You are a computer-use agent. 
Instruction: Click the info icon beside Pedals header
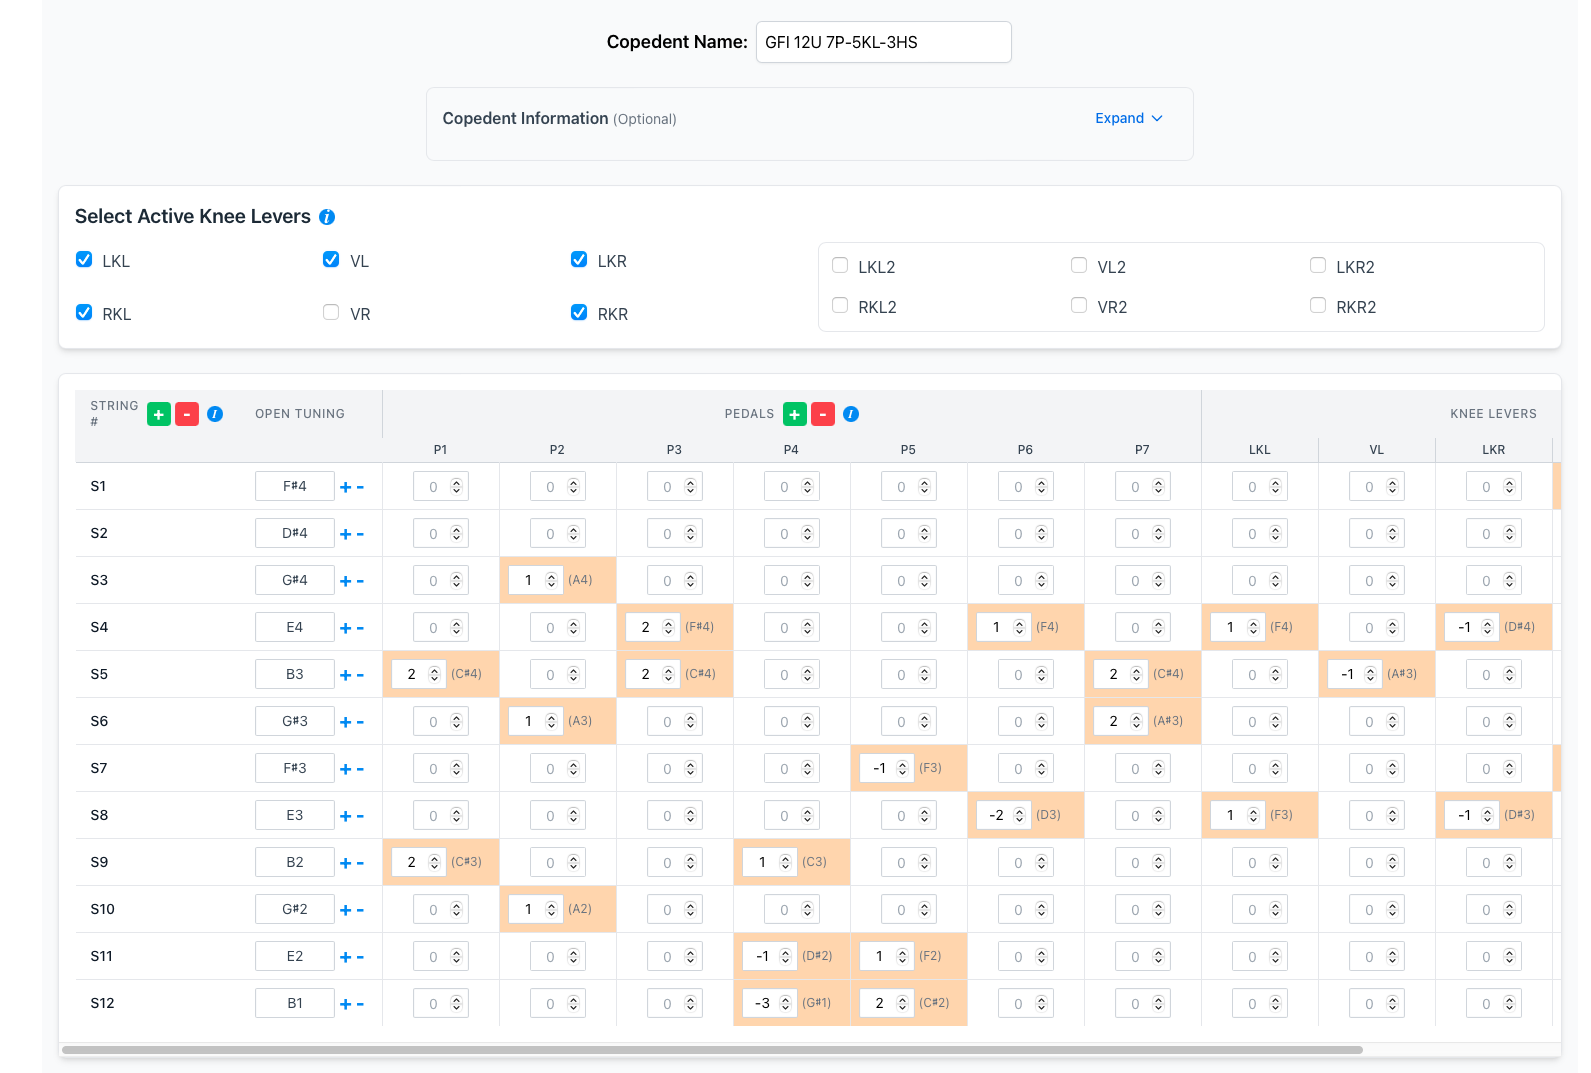click(851, 414)
